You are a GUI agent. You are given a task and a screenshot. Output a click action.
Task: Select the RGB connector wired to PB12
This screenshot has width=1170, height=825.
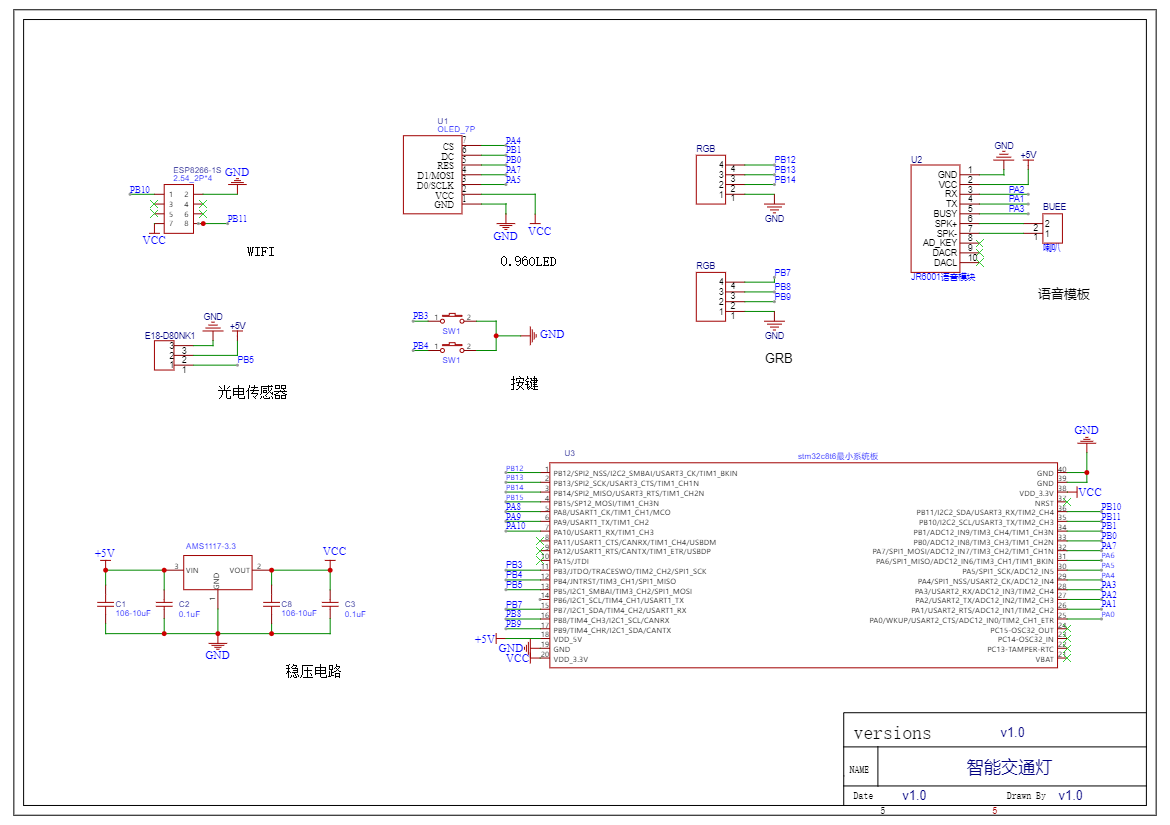[710, 180]
